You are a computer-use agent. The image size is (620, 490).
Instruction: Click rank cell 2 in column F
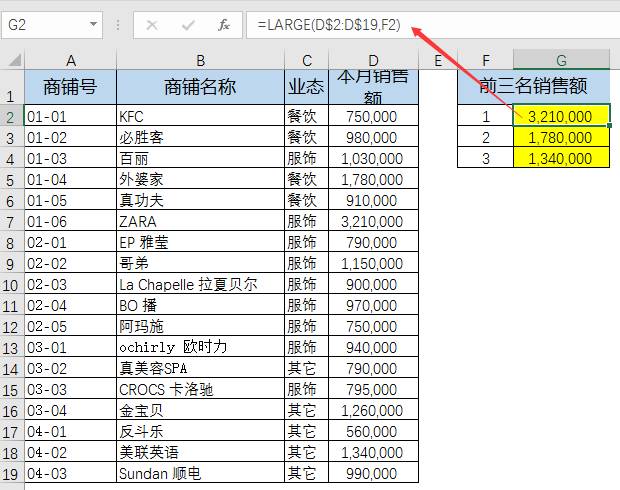pyautogui.click(x=486, y=136)
